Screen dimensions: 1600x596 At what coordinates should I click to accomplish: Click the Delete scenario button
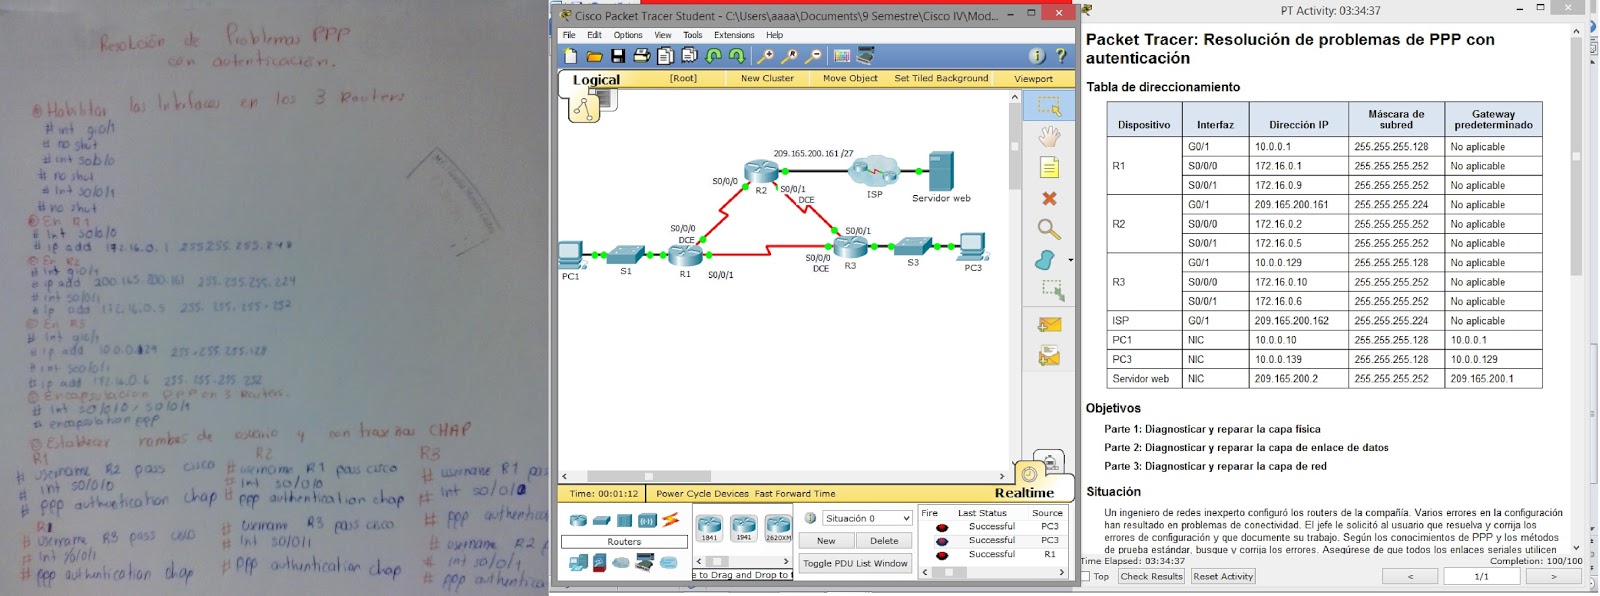pos(884,541)
